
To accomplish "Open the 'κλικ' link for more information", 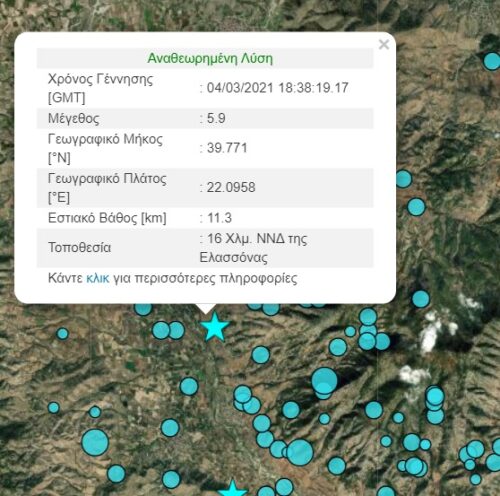I will (98, 278).
